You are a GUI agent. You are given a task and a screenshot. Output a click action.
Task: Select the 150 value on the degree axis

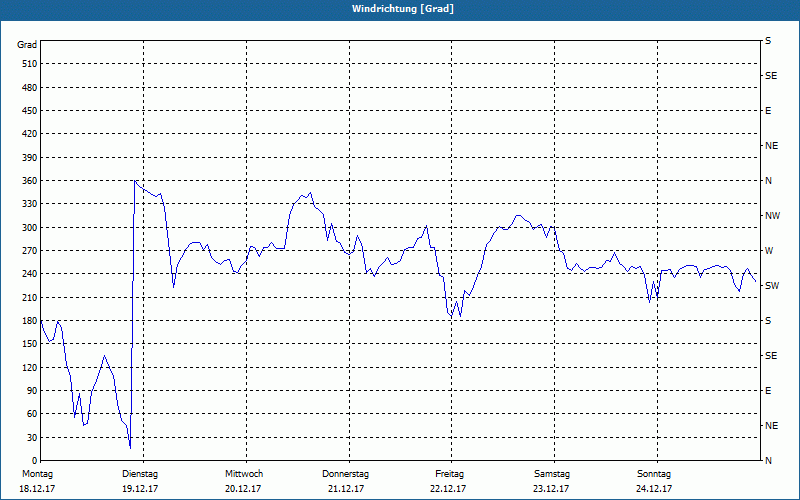pyautogui.click(x=30, y=344)
